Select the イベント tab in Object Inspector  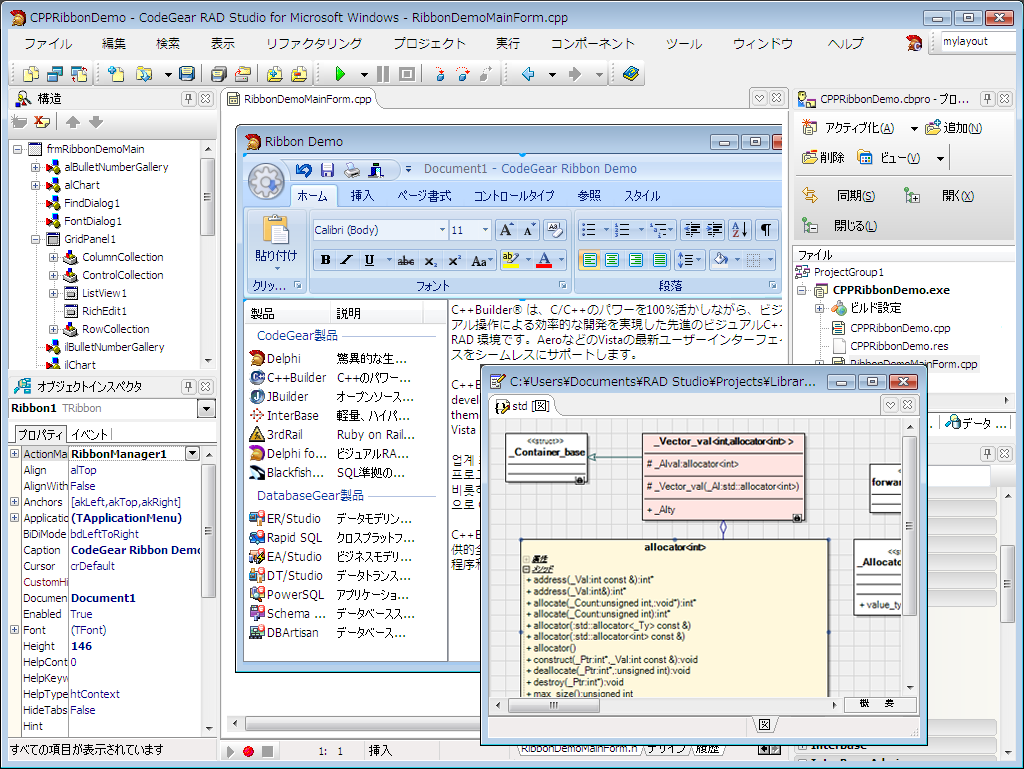[89, 435]
